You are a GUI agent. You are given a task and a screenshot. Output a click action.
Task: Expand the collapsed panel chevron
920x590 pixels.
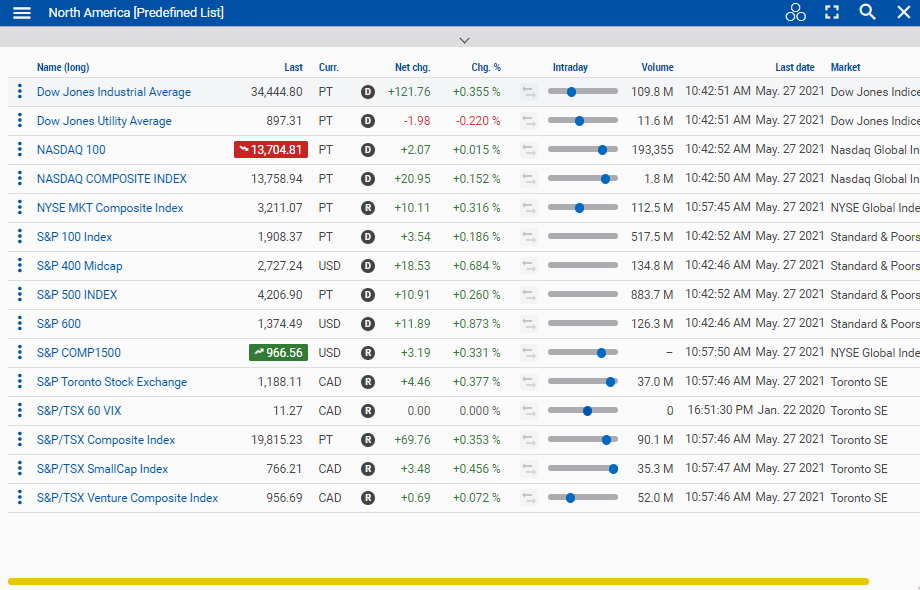pyautogui.click(x=464, y=40)
